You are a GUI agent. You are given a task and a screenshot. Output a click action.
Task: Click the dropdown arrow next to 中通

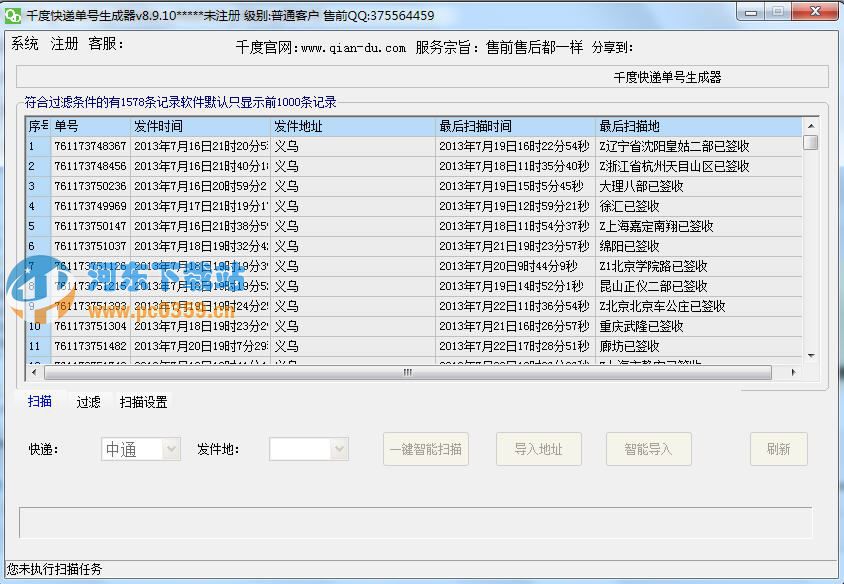coord(168,448)
